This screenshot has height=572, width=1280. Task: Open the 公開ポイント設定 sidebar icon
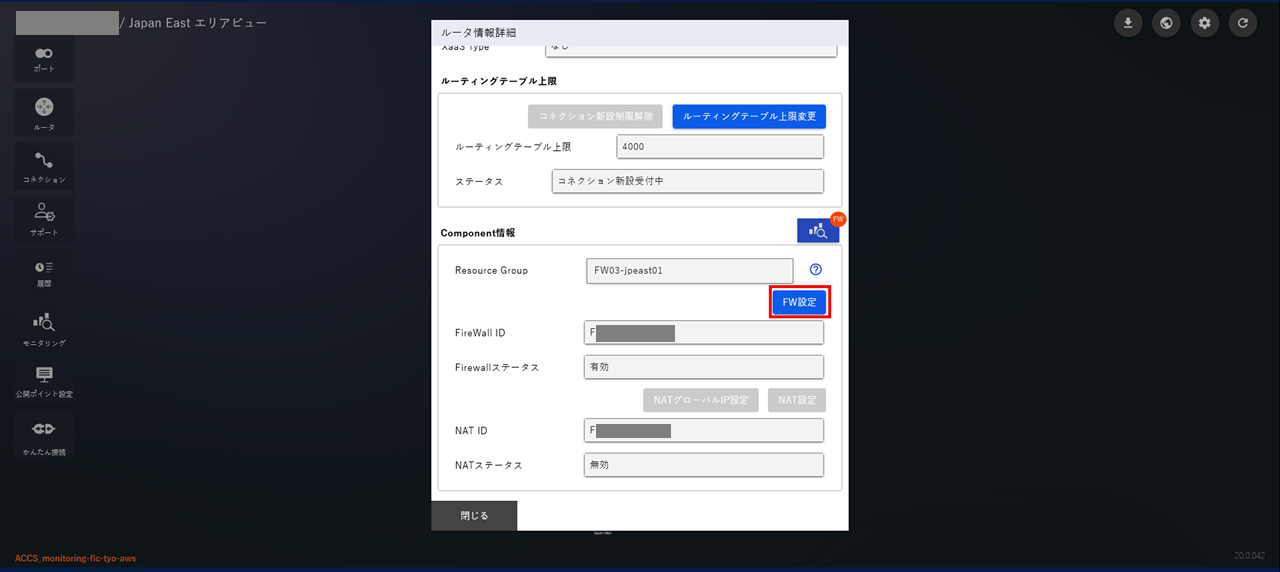44,380
